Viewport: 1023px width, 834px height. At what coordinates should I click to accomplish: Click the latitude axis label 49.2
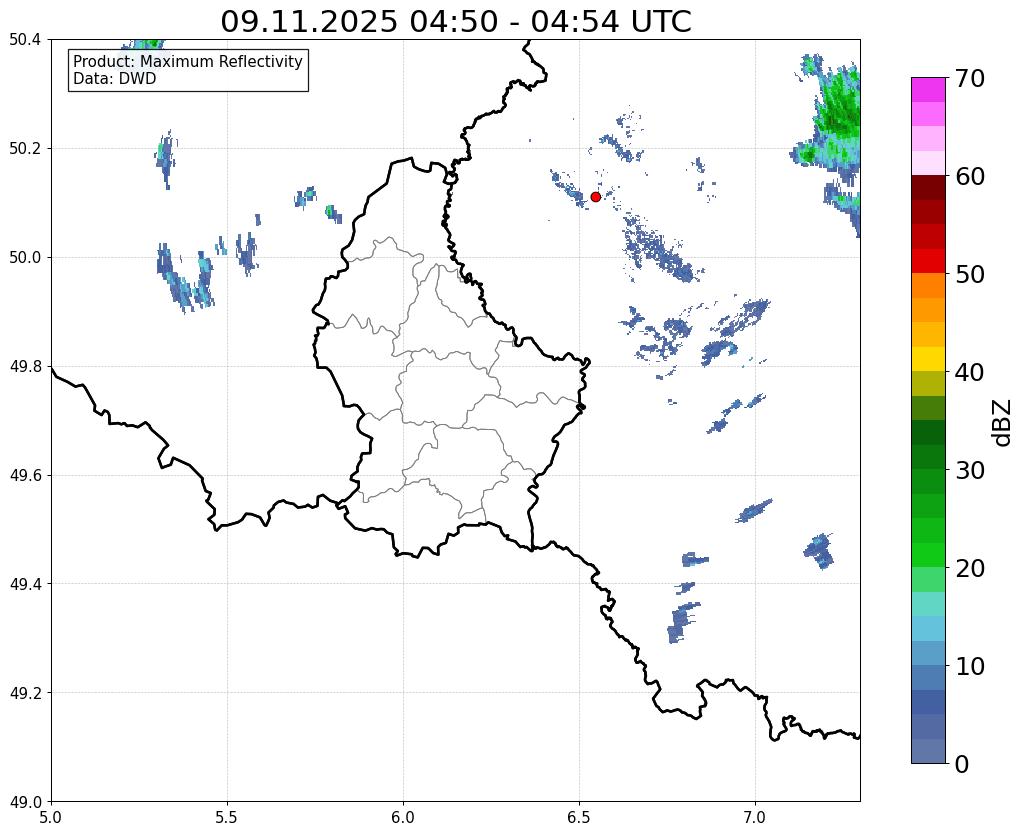coord(25,693)
